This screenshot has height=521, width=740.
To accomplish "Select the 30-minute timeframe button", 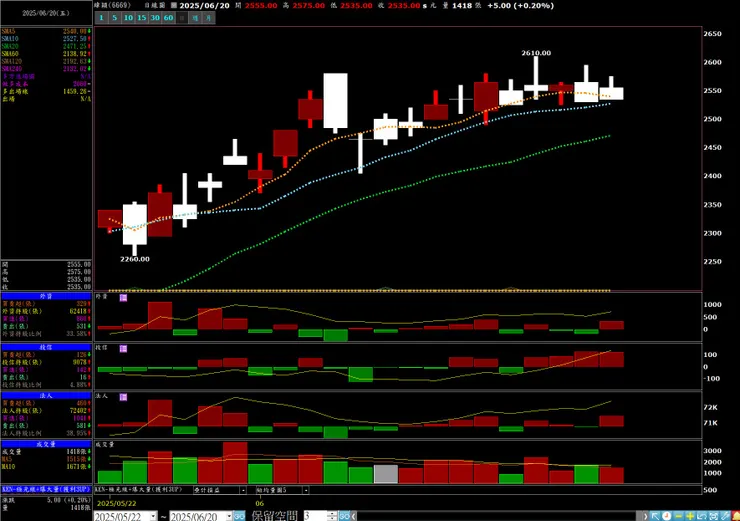I will [155, 18].
